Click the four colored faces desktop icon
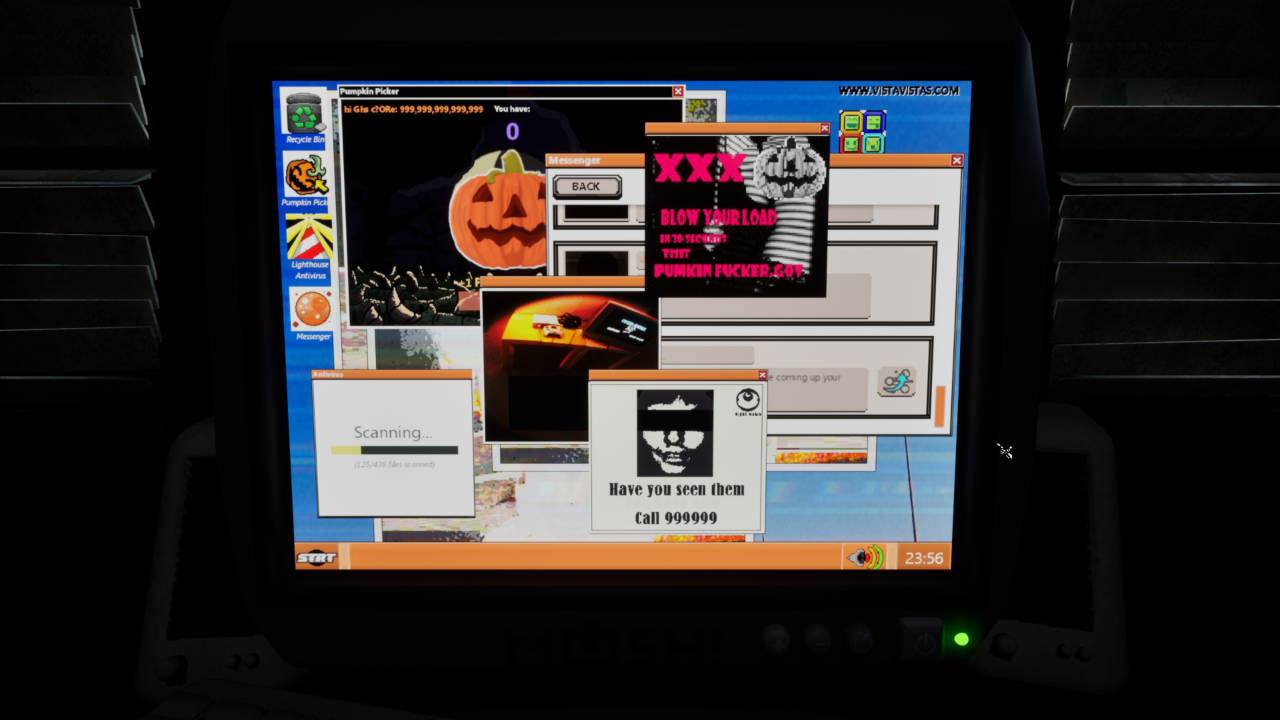1280x720 pixels. (862, 132)
